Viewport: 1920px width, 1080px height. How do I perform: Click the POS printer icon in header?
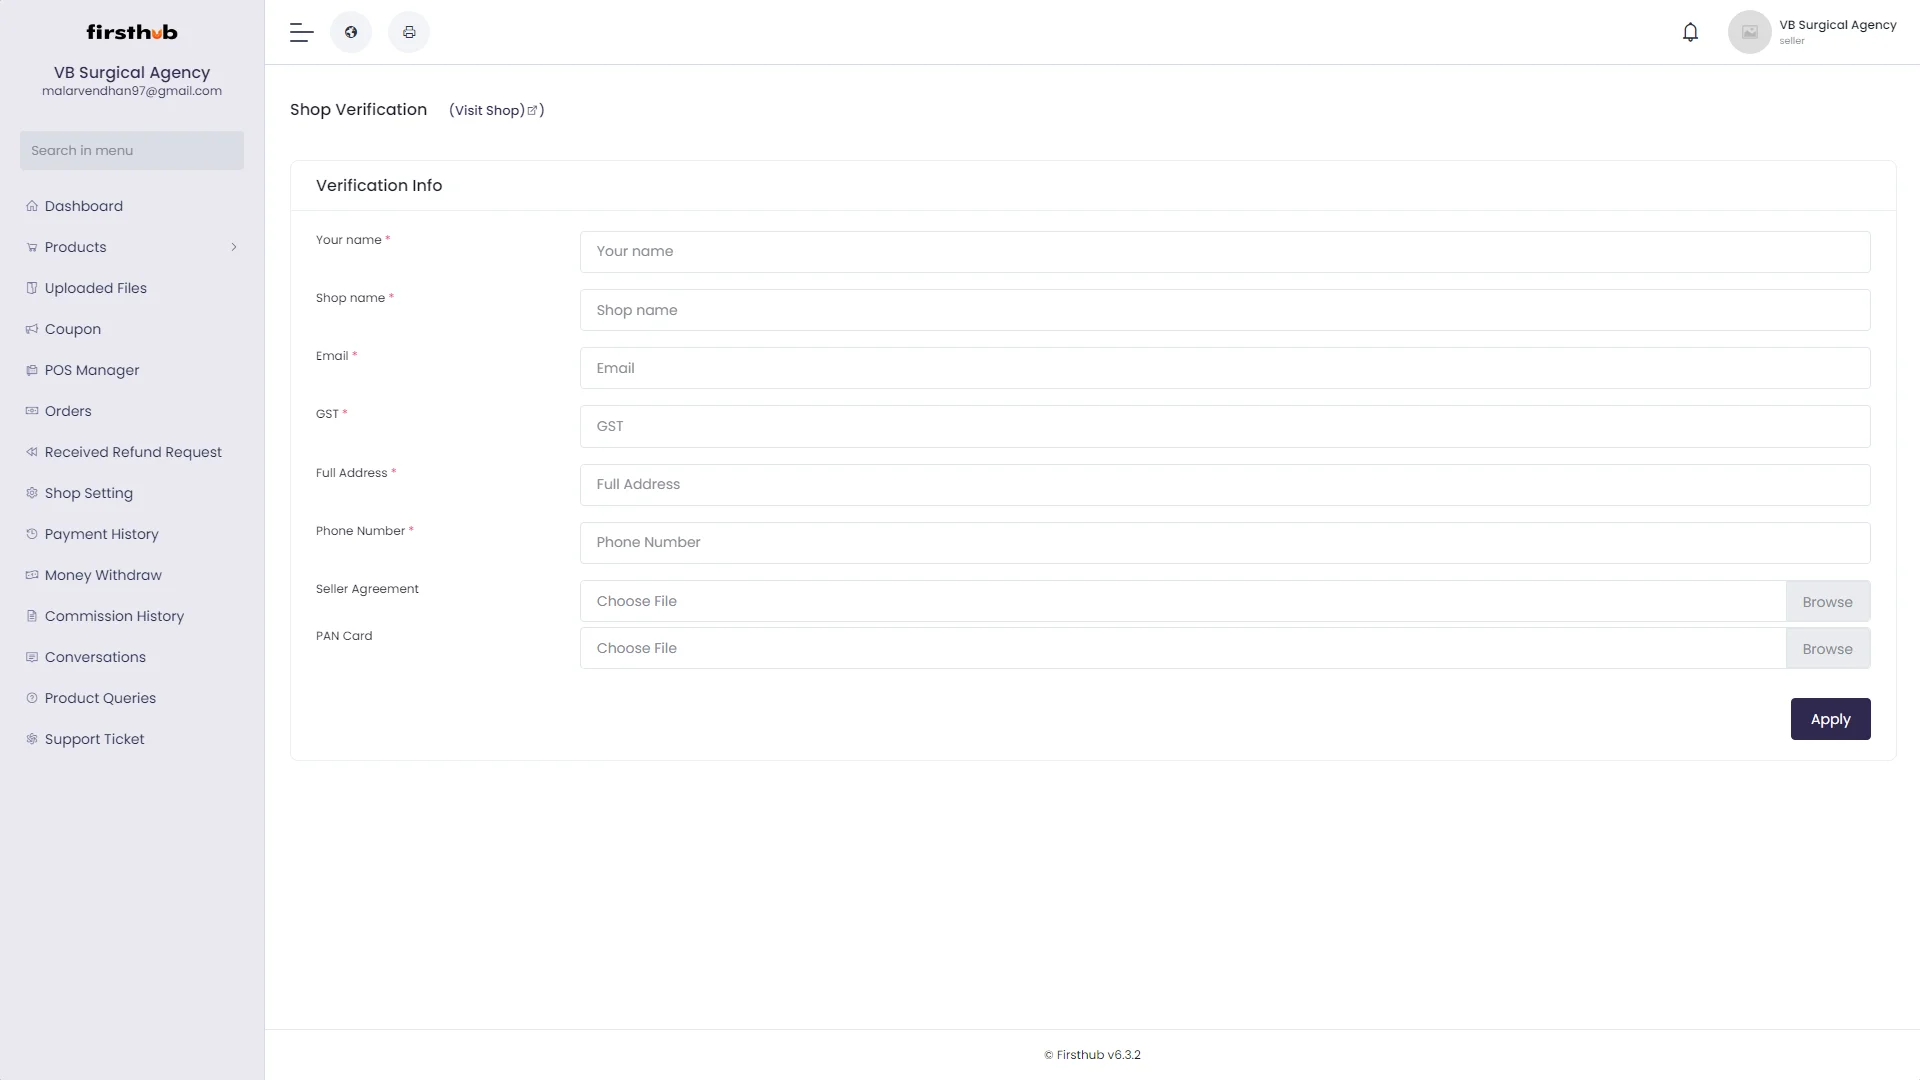pos(409,32)
